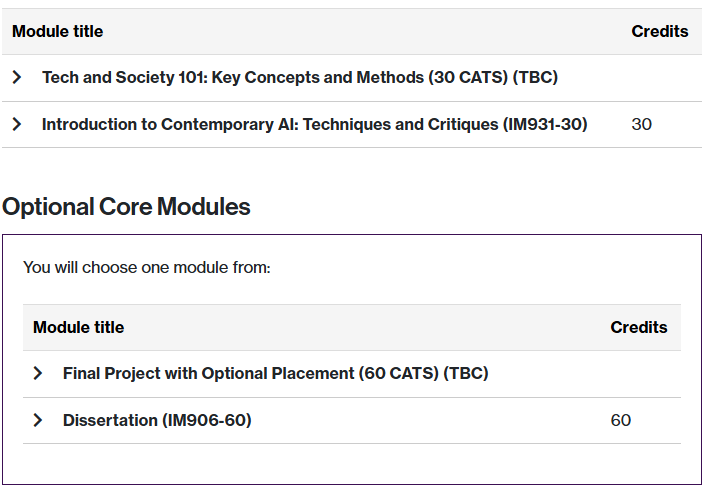Click the 60 credits value for Dissertation
The height and width of the screenshot is (490, 707).
[621, 421]
